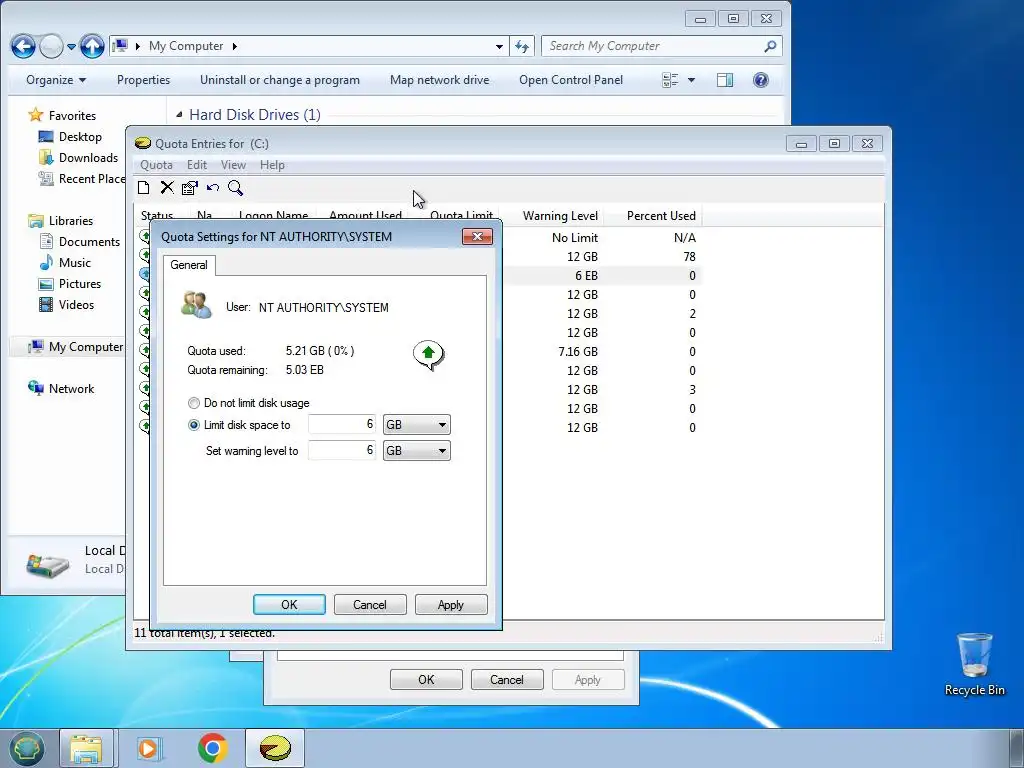Image resolution: width=1024 pixels, height=768 pixels.
Task: Open the Edit menu in Quota Entries
Action: (x=197, y=165)
